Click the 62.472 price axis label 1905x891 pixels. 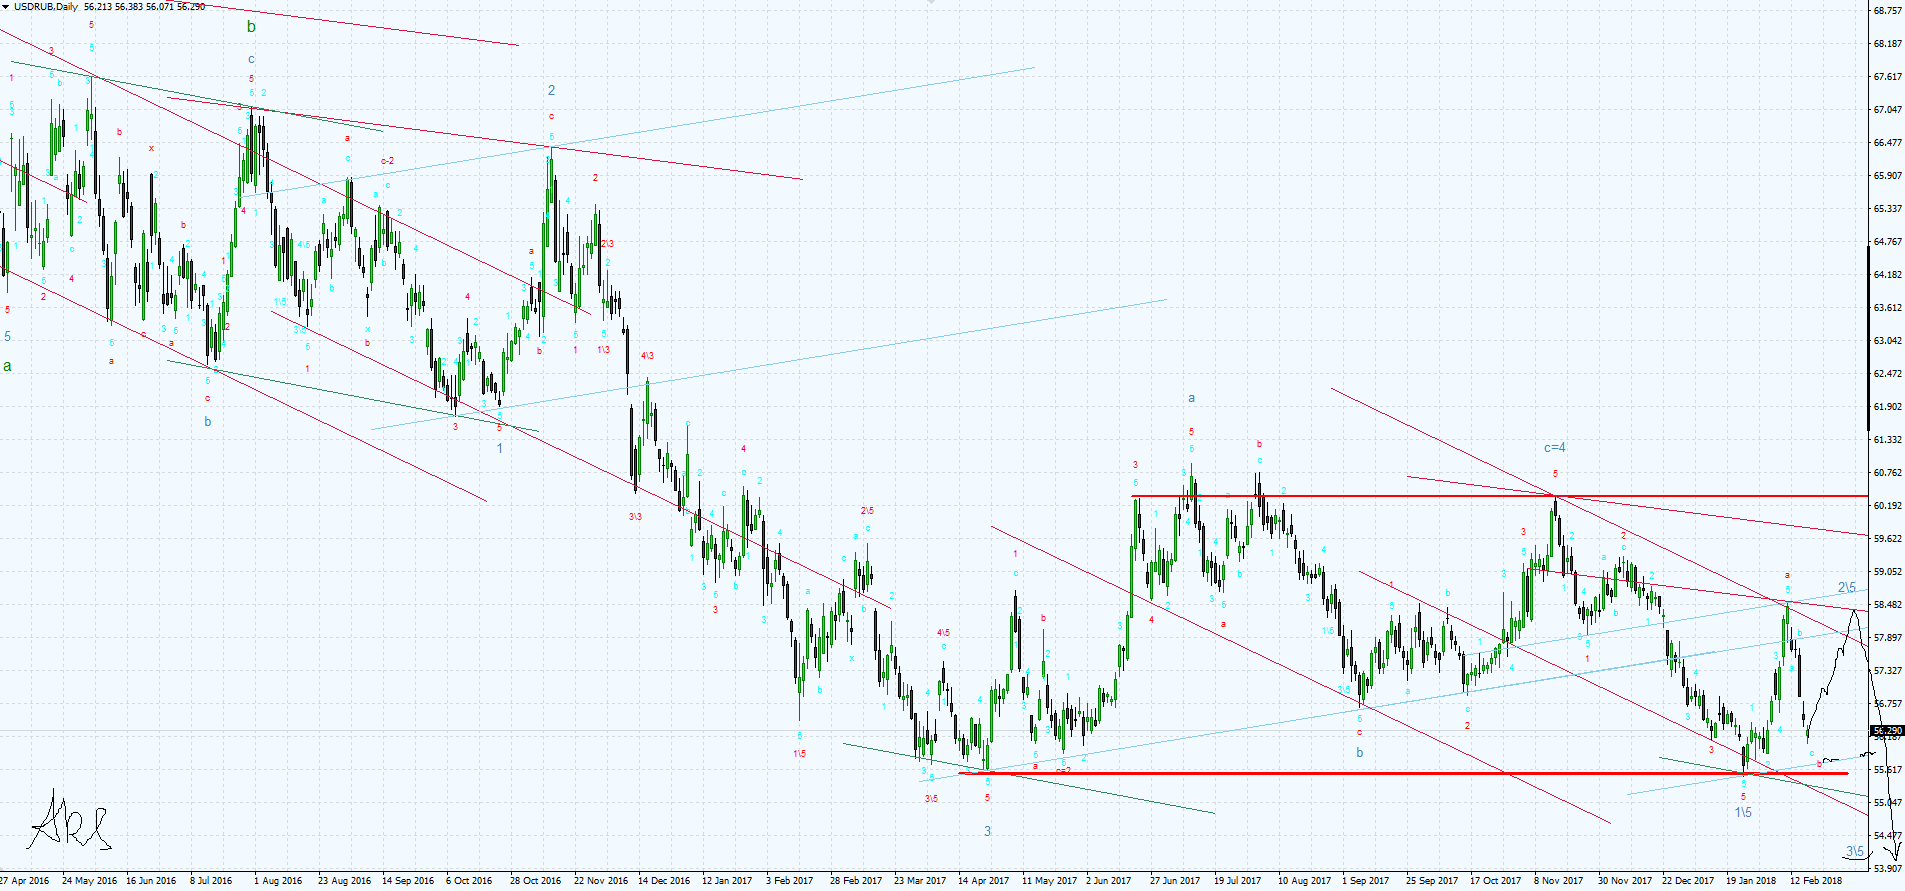[x=1888, y=374]
